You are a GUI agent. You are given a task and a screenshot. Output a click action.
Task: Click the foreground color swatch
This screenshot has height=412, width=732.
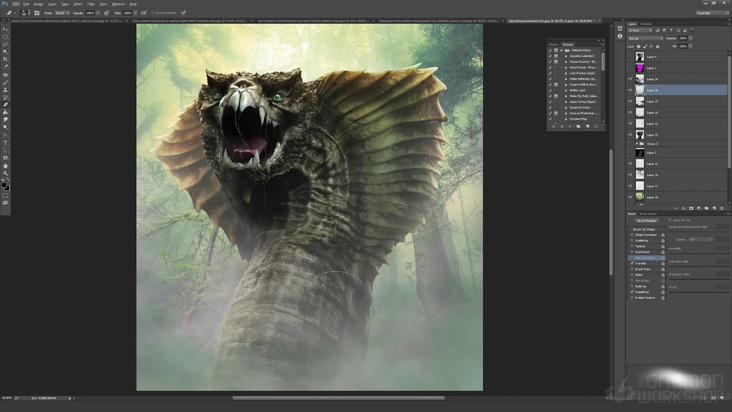(x=4, y=185)
